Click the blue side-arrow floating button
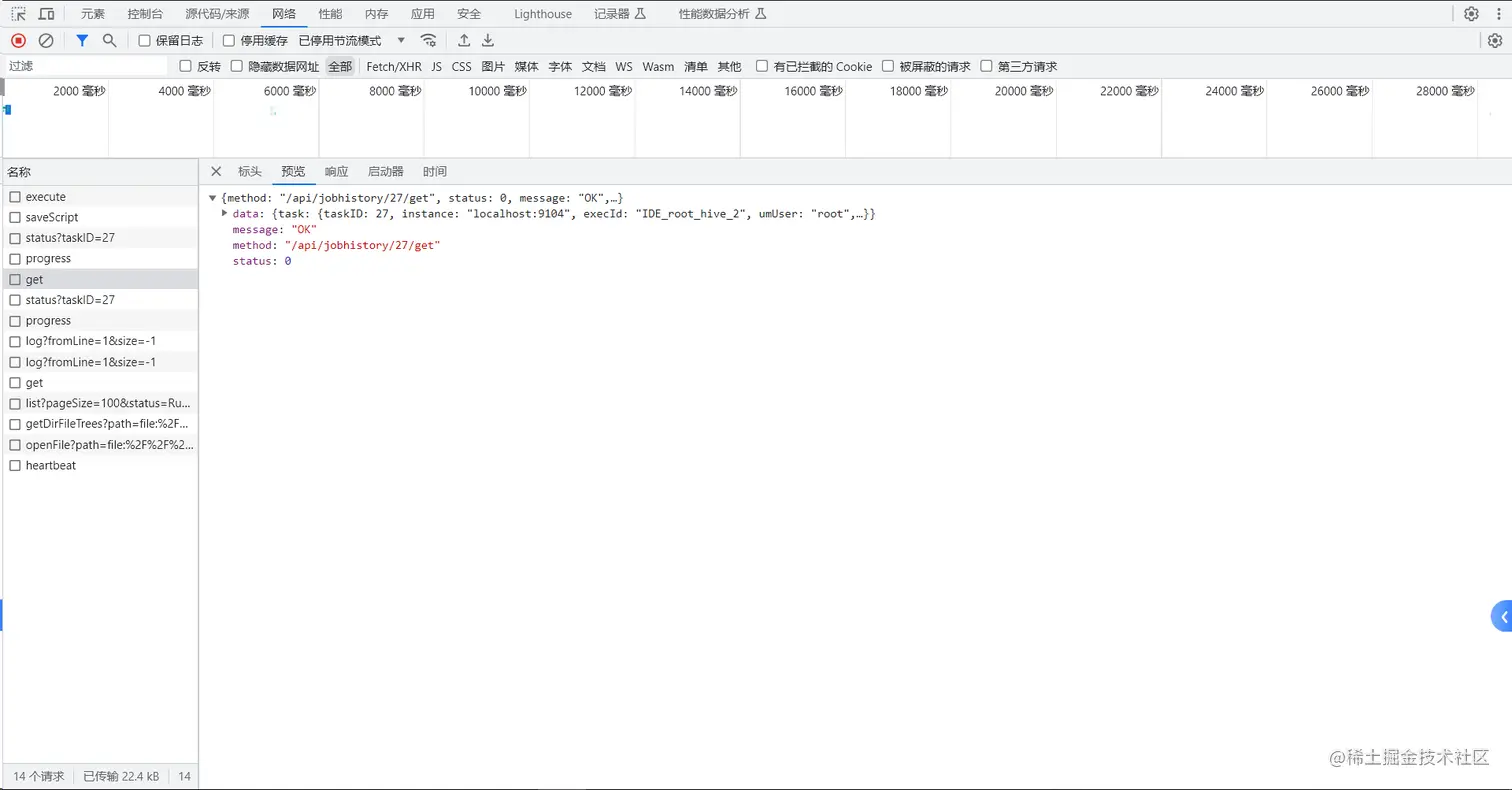Viewport: 1512px width, 790px height. click(1502, 617)
